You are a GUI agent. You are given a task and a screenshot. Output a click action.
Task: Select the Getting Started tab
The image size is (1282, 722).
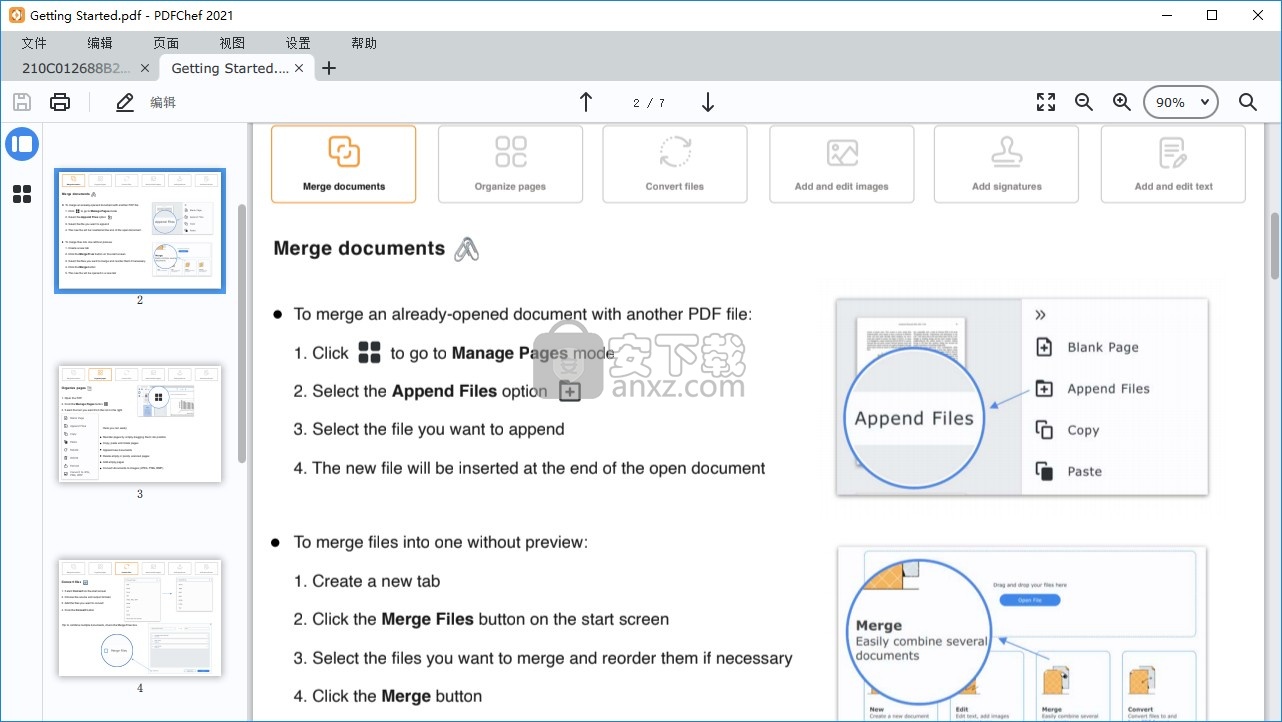coord(231,68)
